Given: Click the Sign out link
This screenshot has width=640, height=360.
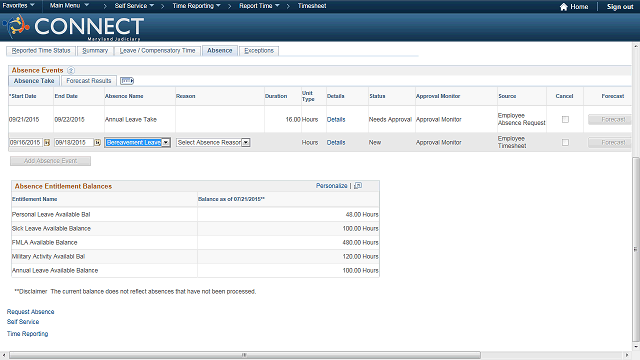Looking at the screenshot, I should (620, 7).
